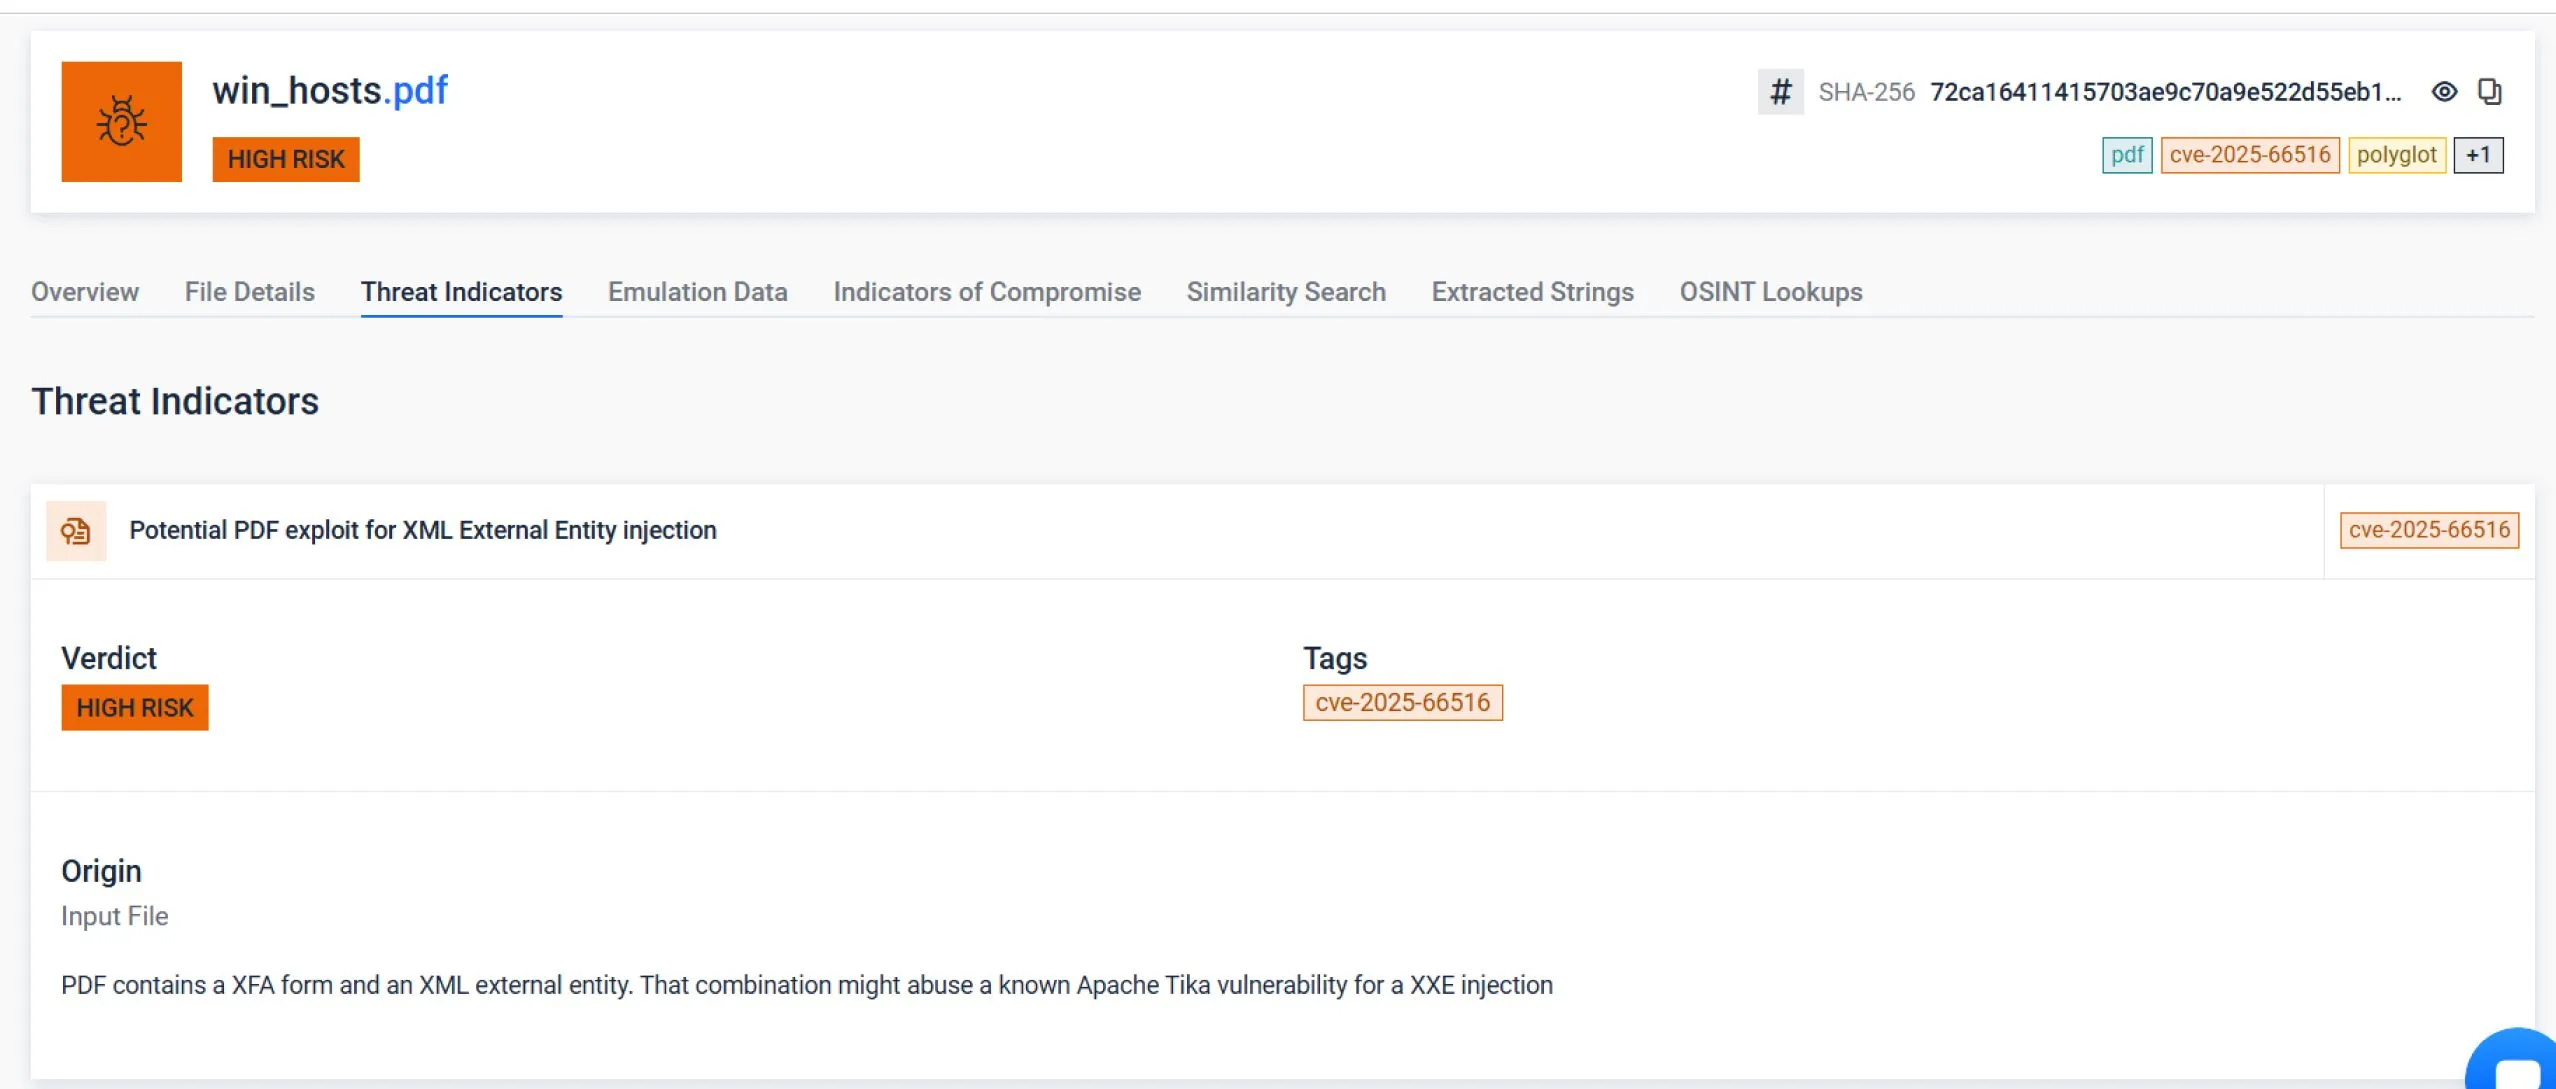Click the truncated SHA-256 hash value
Image resolution: width=2556 pixels, height=1089 pixels.
click(2164, 92)
